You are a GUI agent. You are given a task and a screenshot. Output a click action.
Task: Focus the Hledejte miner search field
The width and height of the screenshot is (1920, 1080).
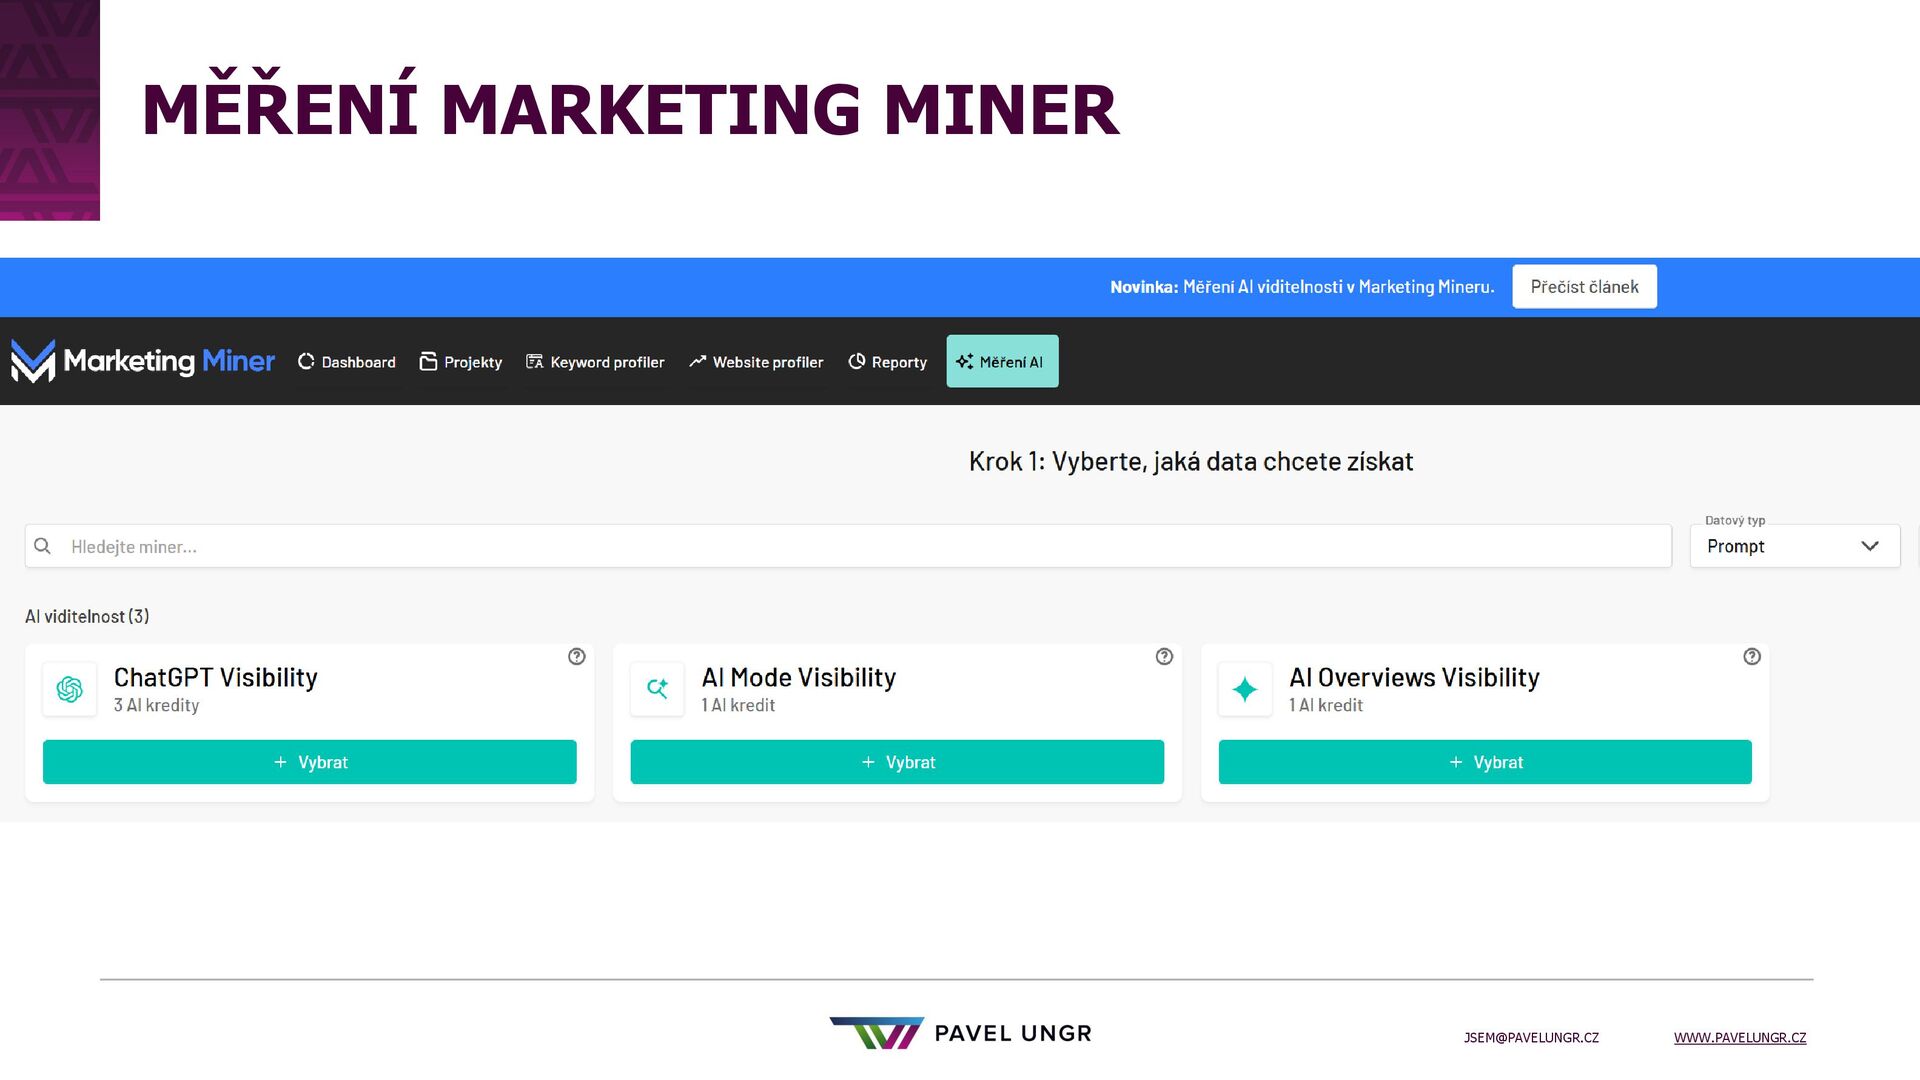coord(860,546)
